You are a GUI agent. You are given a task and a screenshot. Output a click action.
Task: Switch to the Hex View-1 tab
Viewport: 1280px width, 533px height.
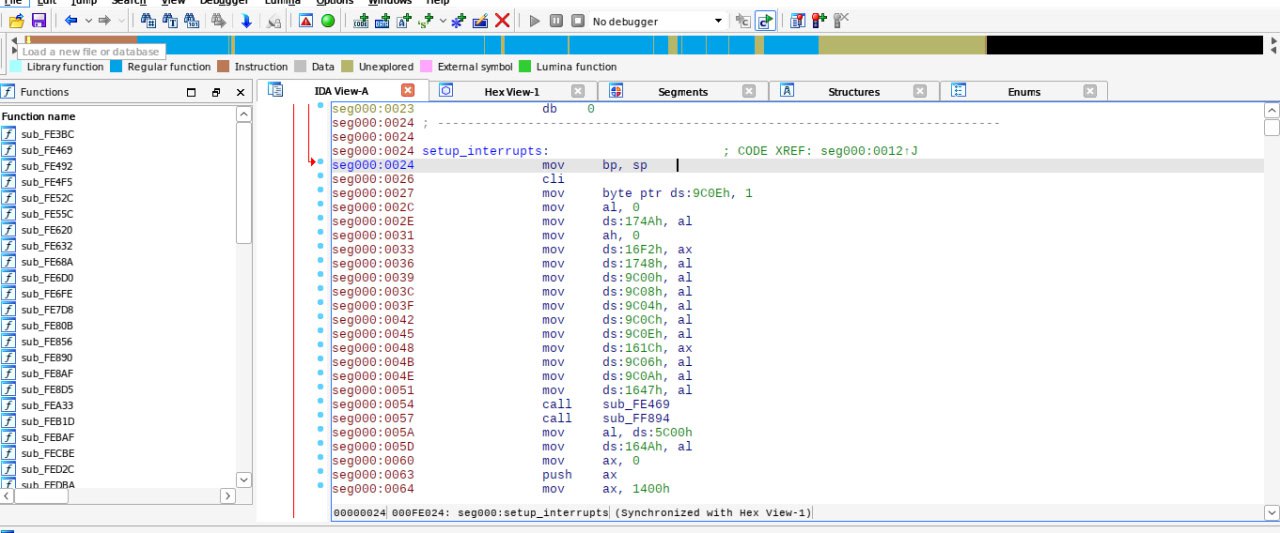pos(510,91)
